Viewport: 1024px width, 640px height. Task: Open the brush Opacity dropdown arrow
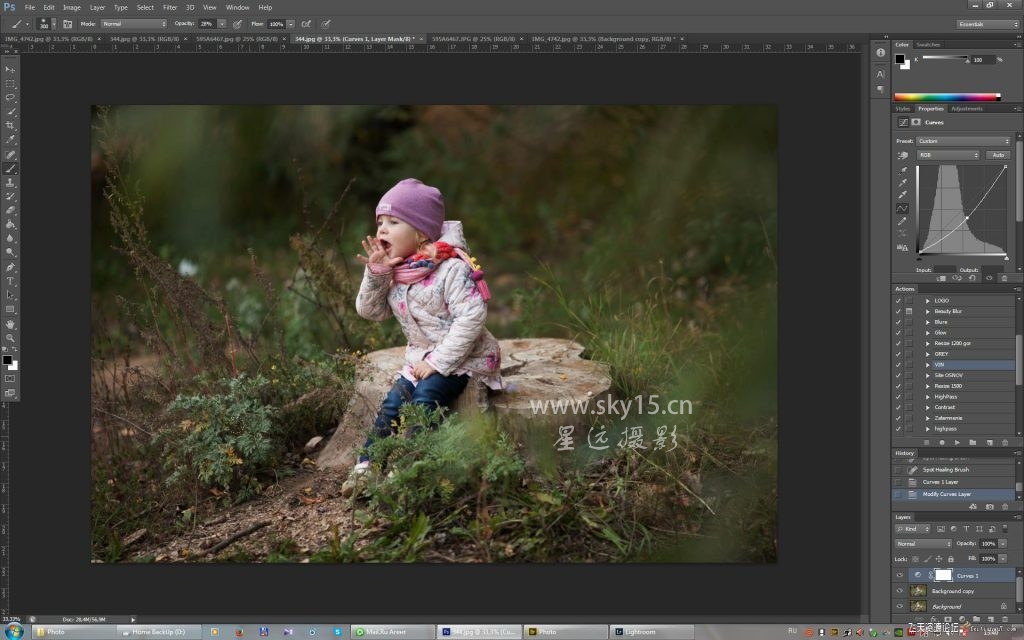pos(221,24)
